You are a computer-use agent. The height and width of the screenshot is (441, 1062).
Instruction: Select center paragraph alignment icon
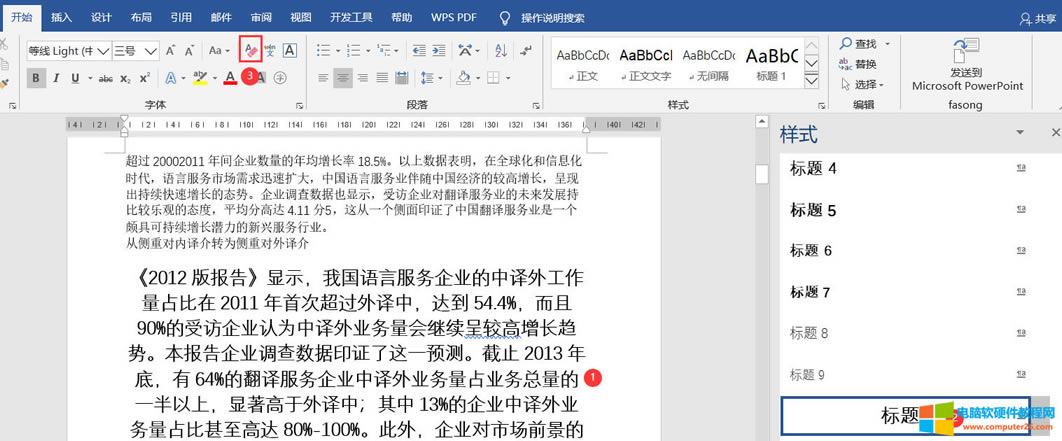(343, 78)
